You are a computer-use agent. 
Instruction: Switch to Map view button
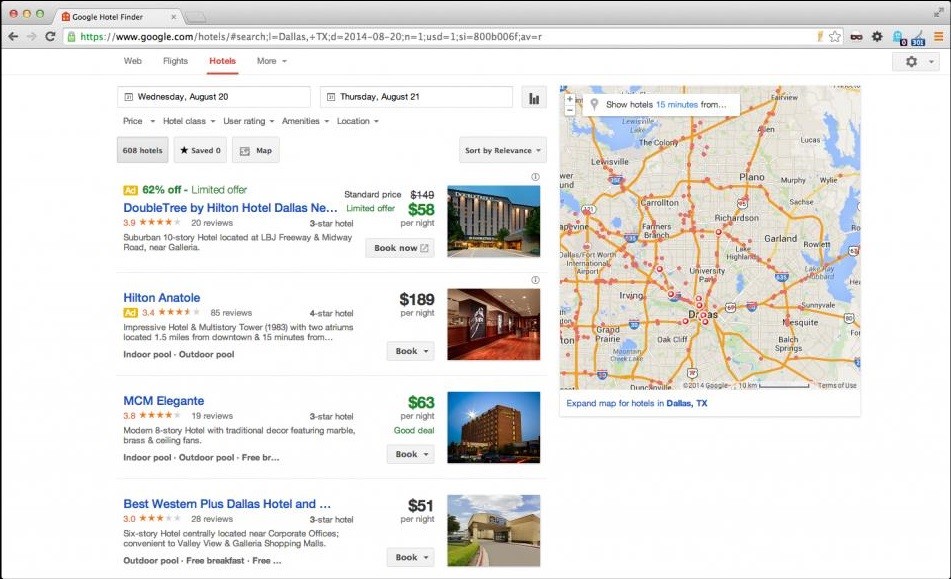[x=256, y=150]
